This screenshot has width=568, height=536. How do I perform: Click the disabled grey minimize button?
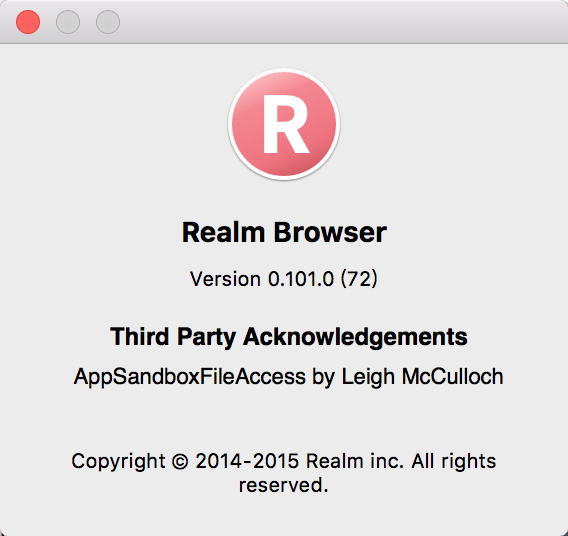coord(68,22)
